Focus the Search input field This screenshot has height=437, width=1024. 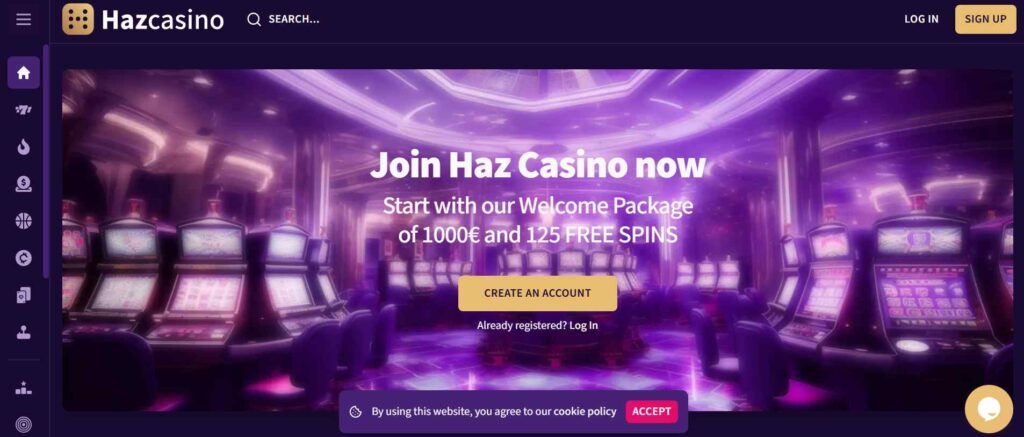coord(294,19)
